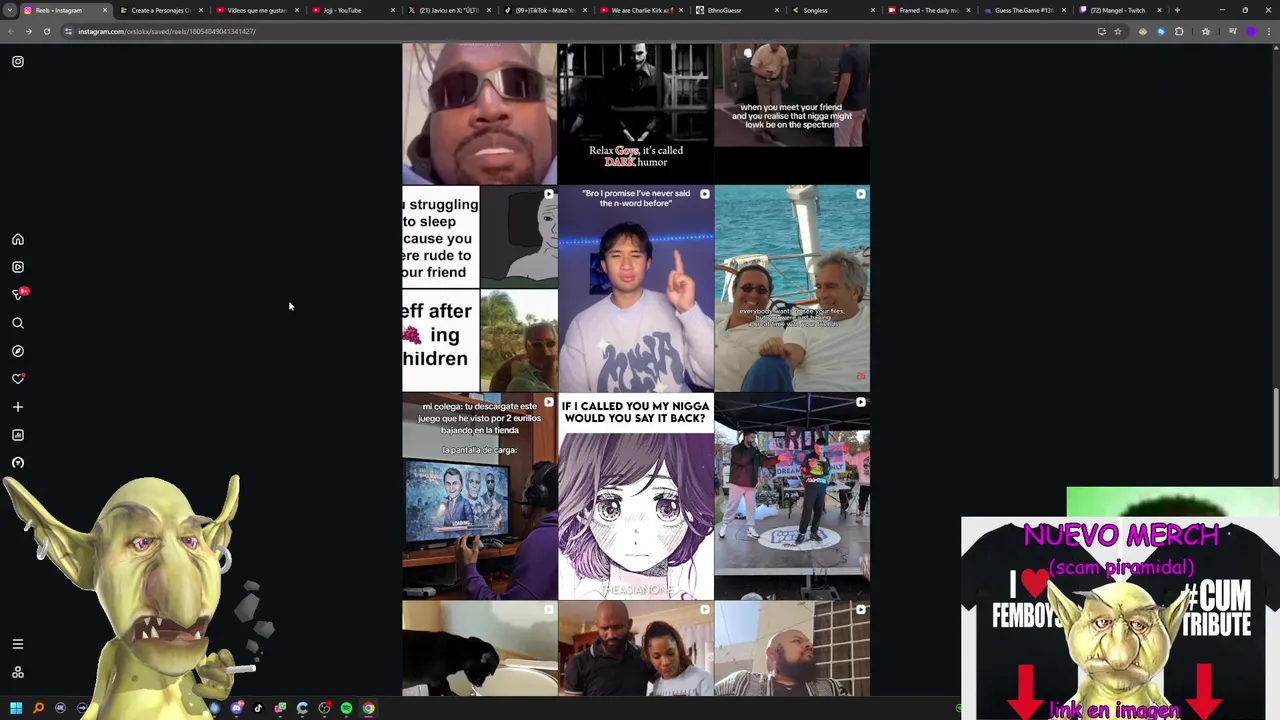Close the Songless tab
Viewport: 1280px width, 720px height.
[872, 10]
